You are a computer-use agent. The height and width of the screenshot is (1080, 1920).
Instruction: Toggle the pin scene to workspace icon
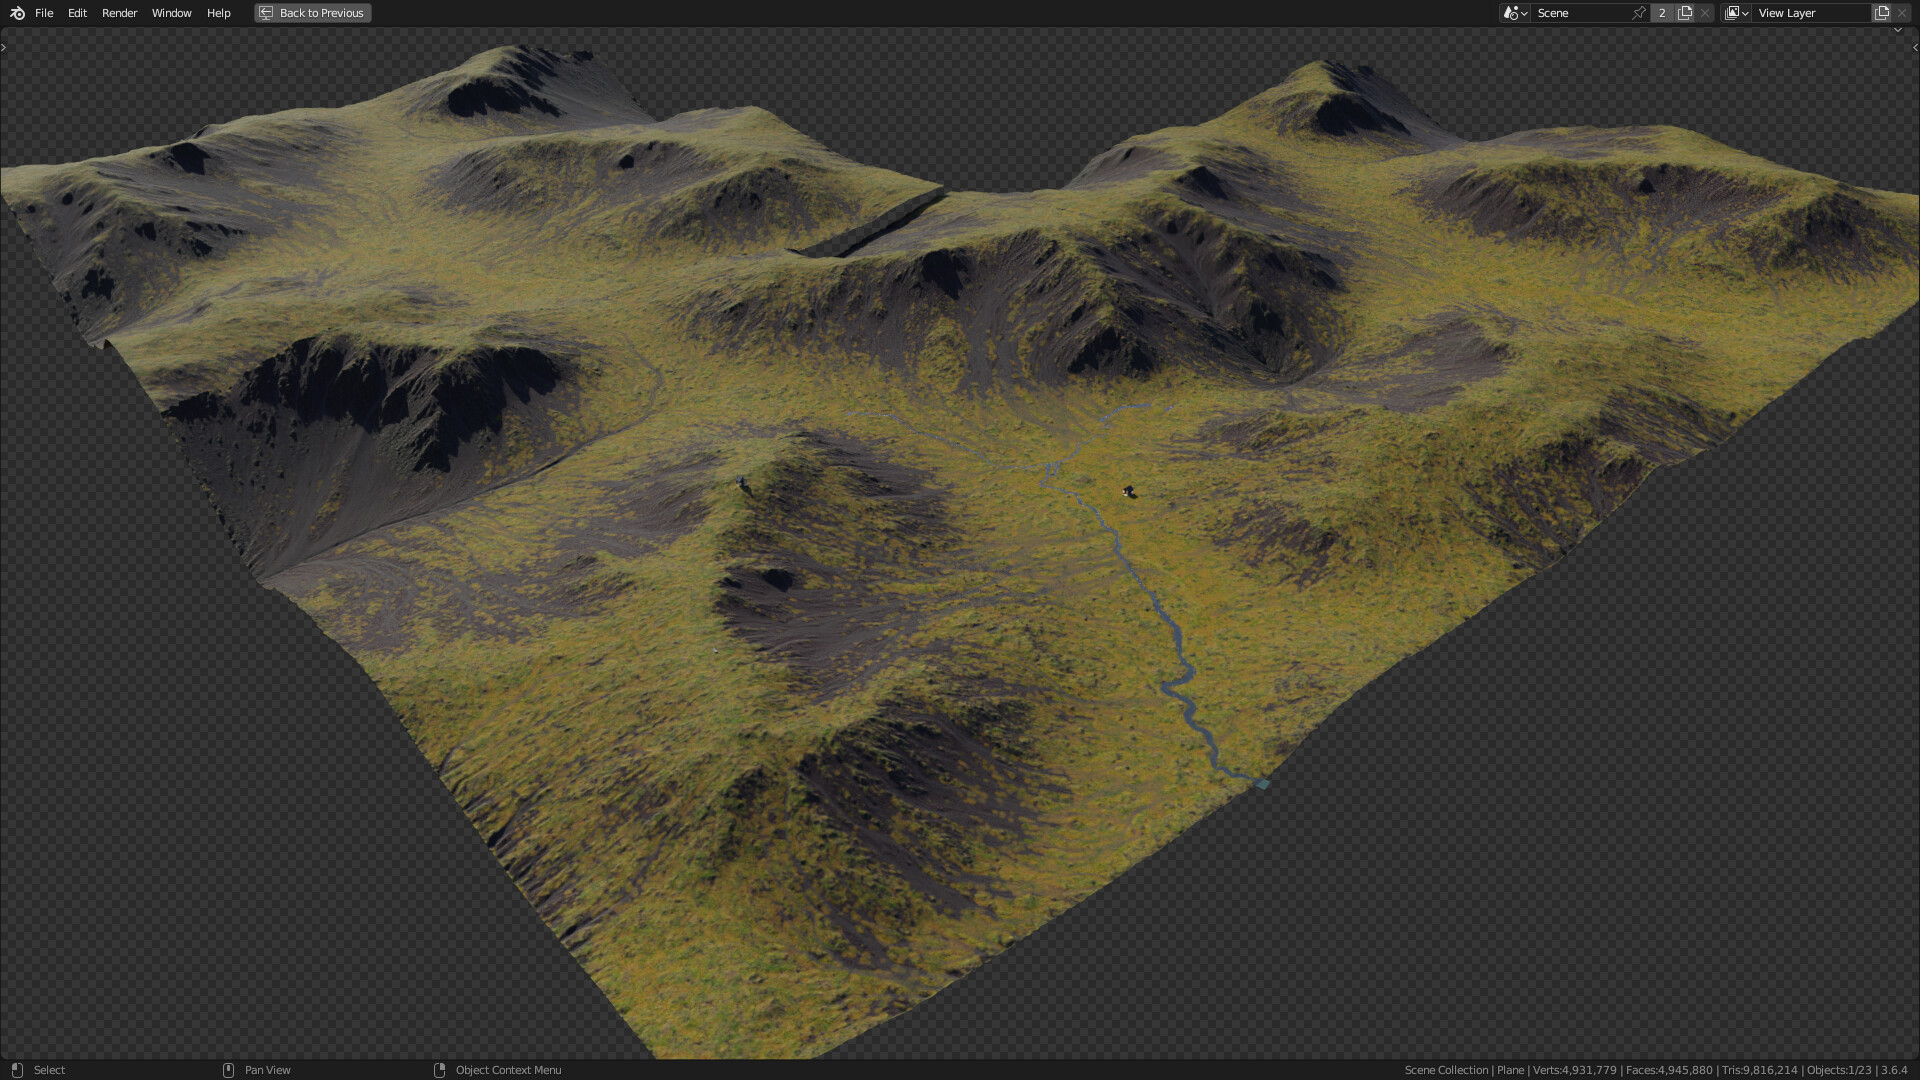1639,13
